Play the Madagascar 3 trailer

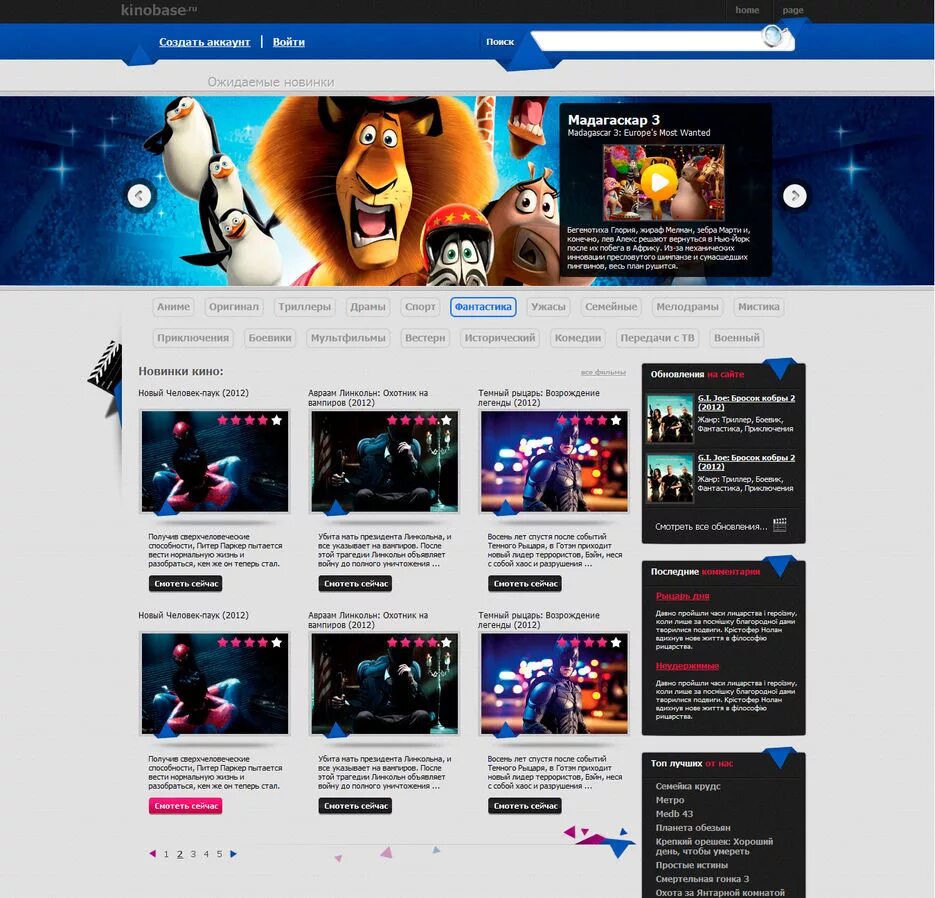pyautogui.click(x=659, y=182)
